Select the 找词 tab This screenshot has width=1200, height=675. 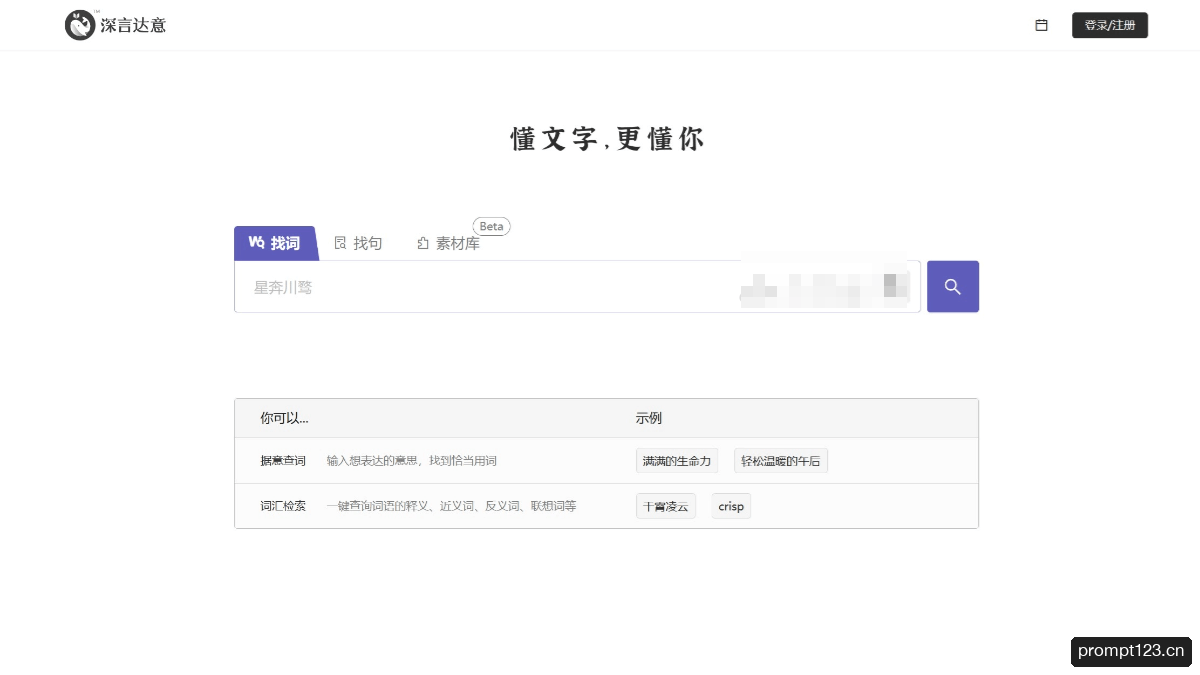[x=275, y=243]
